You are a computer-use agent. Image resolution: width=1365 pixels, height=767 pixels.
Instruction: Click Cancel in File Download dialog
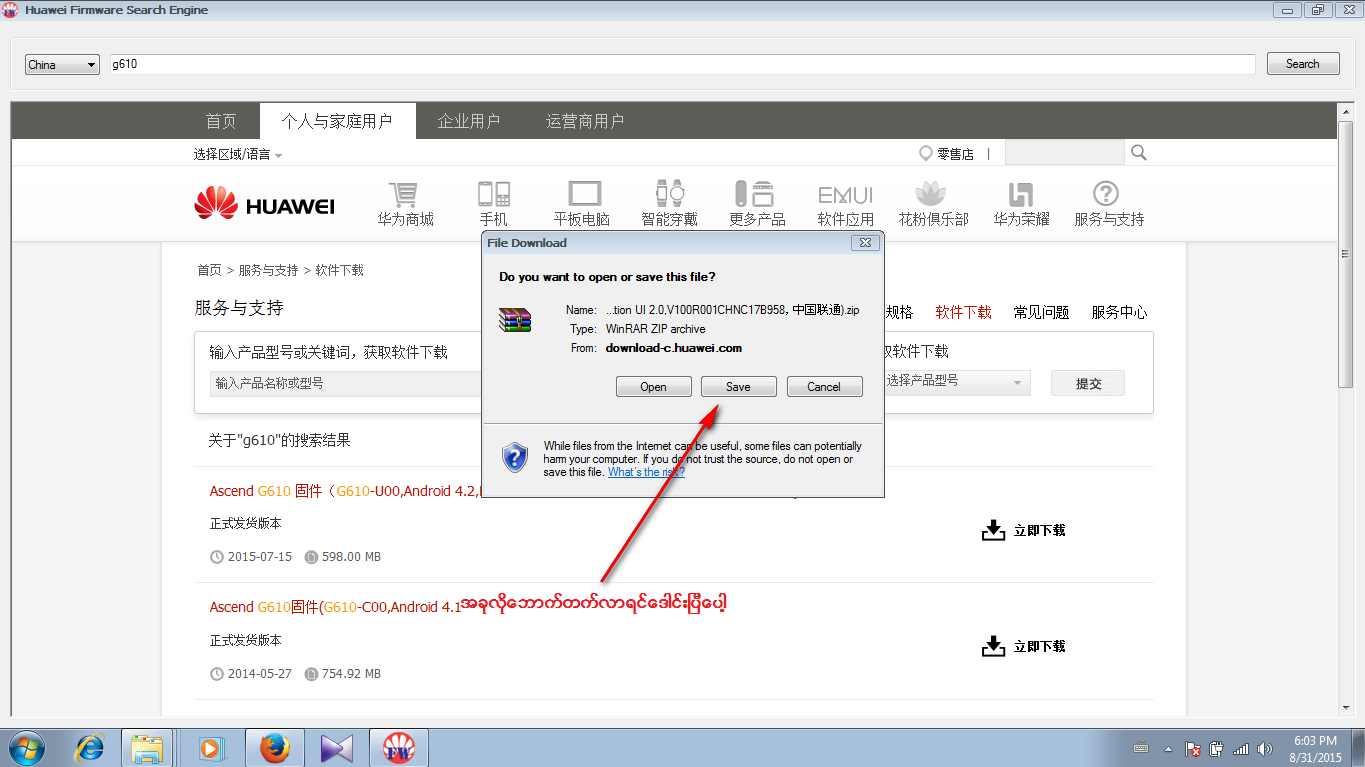pyautogui.click(x=824, y=387)
